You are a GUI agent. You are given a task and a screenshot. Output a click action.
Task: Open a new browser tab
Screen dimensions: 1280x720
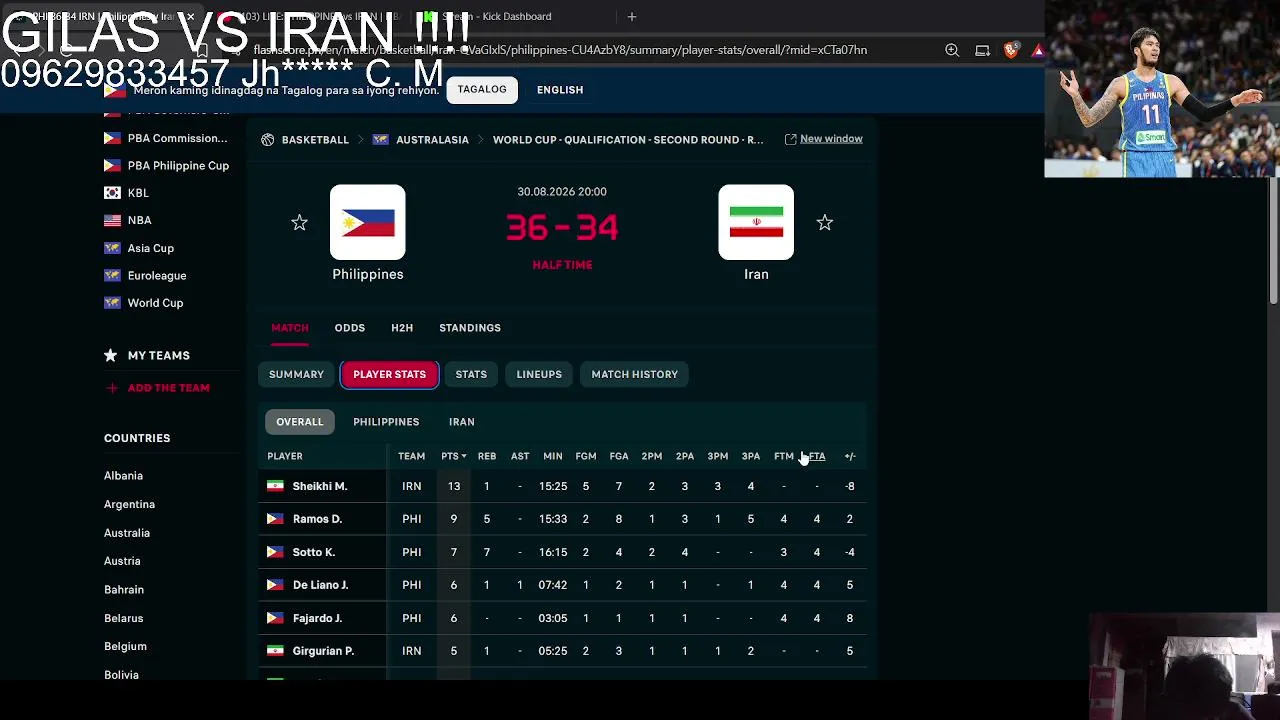click(x=632, y=16)
